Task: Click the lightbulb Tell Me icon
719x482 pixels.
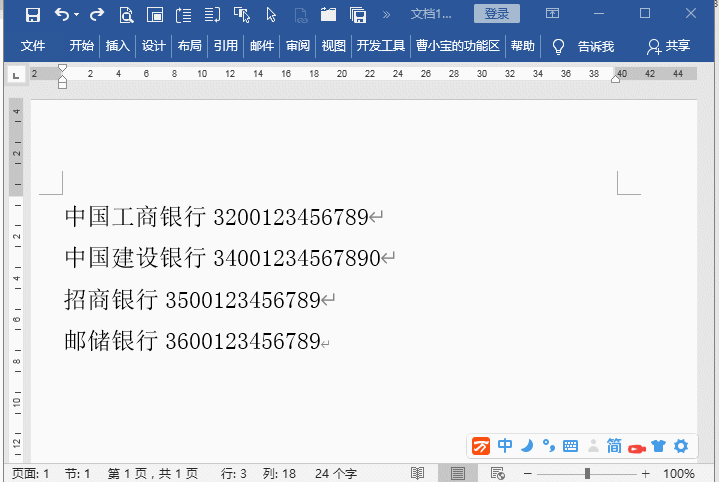Action: (558, 46)
